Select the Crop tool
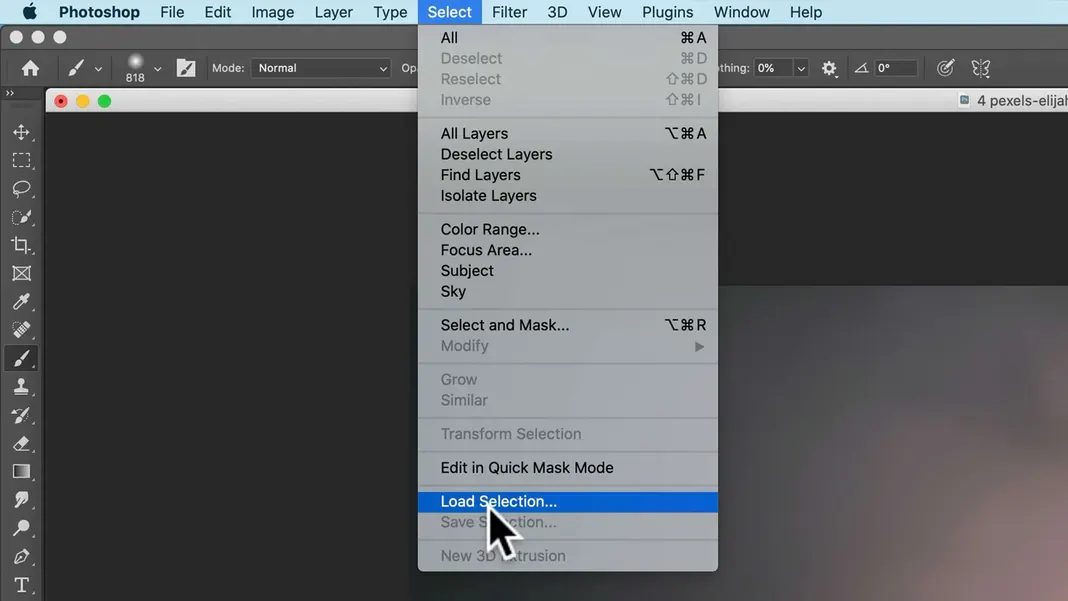This screenshot has height=601, width=1068. click(21, 245)
